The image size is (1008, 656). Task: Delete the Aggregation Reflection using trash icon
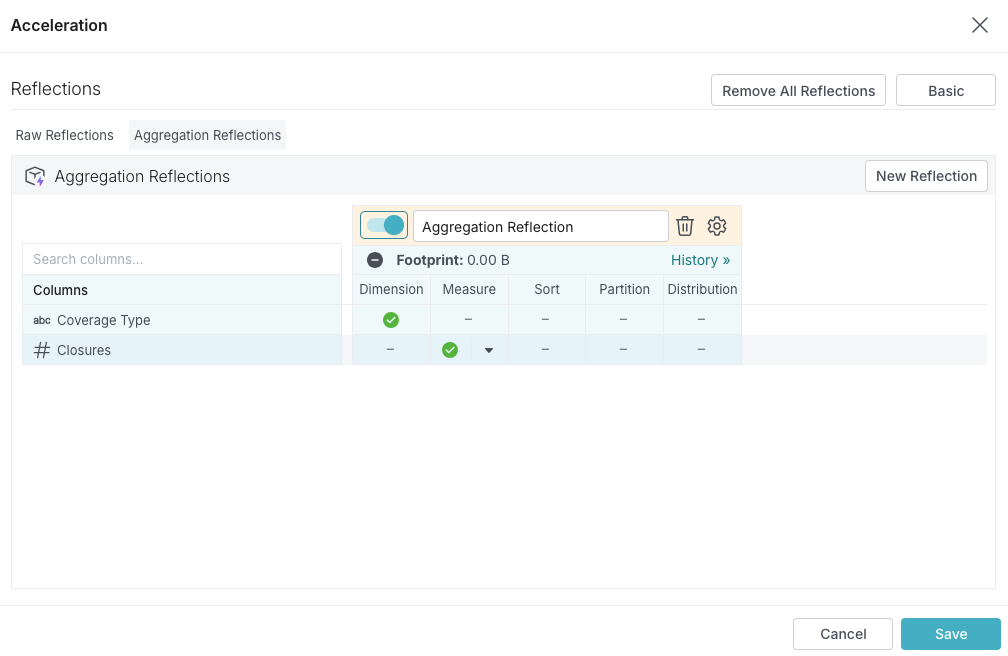pyautogui.click(x=685, y=226)
